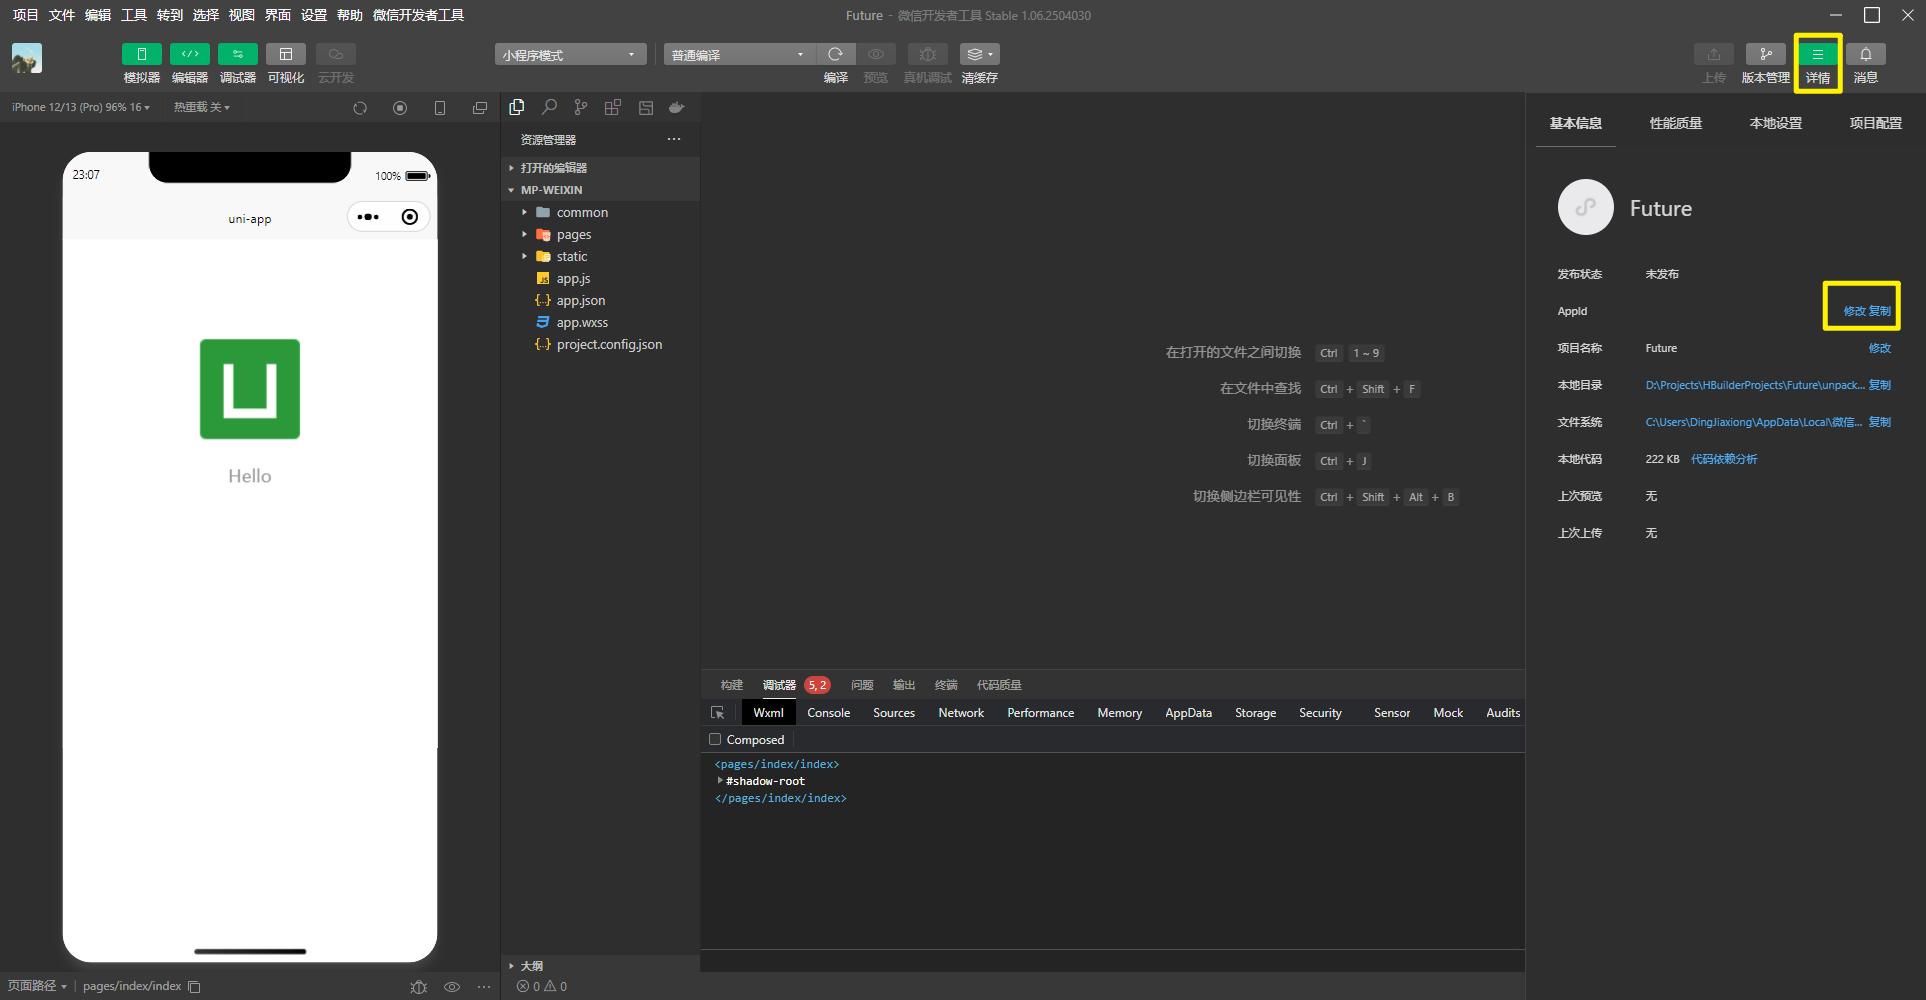Open the 资源管理器 more options ellipsis
The width and height of the screenshot is (1926, 1000).
click(674, 139)
